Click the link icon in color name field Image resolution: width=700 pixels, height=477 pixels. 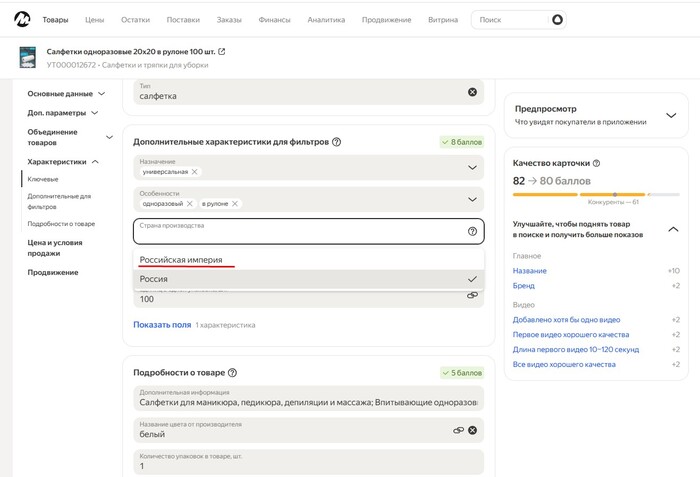pyautogui.click(x=458, y=430)
